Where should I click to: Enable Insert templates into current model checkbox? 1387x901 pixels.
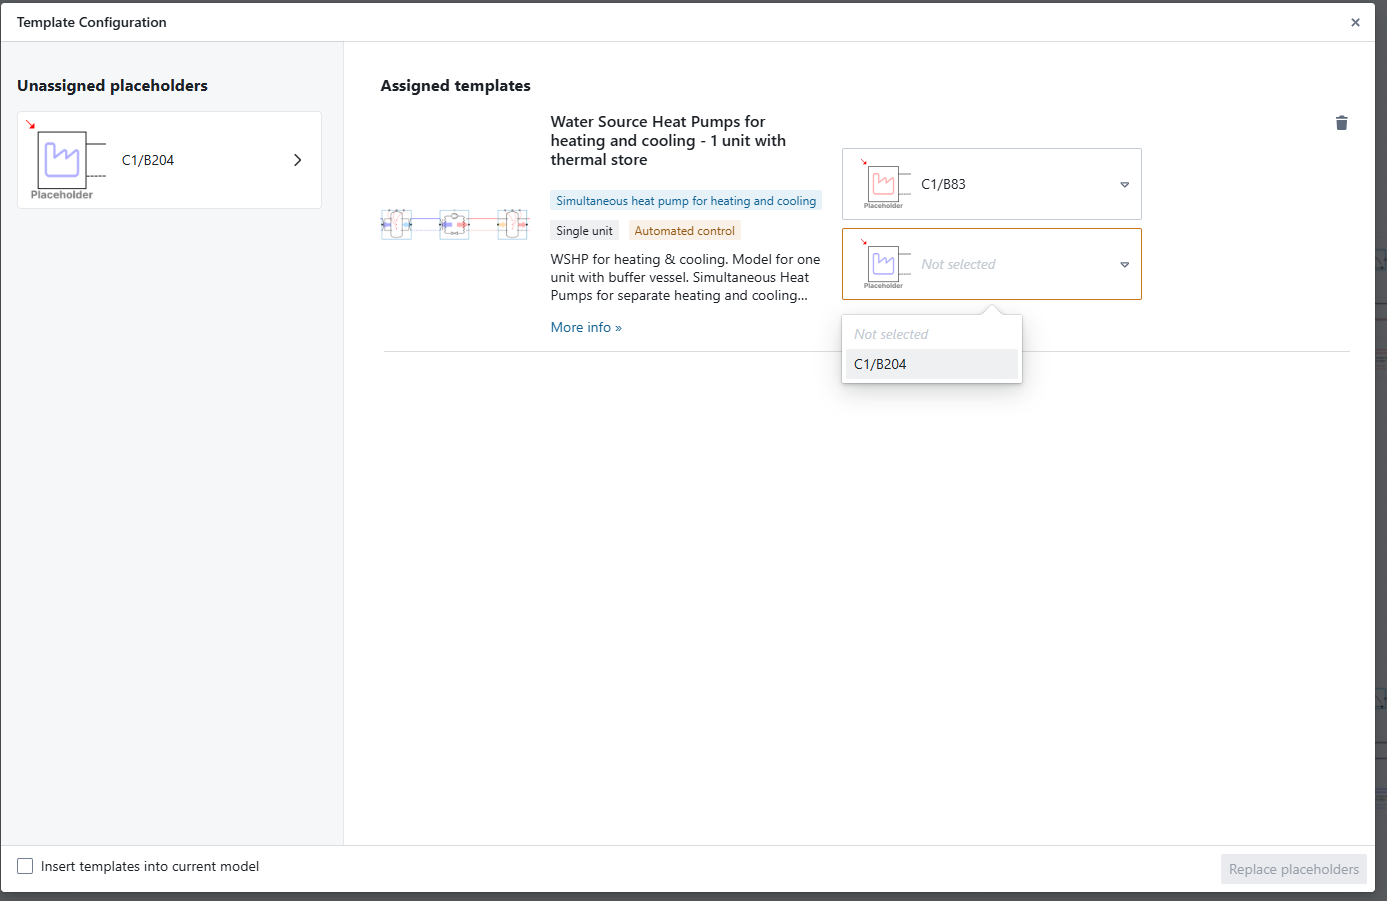pos(25,866)
